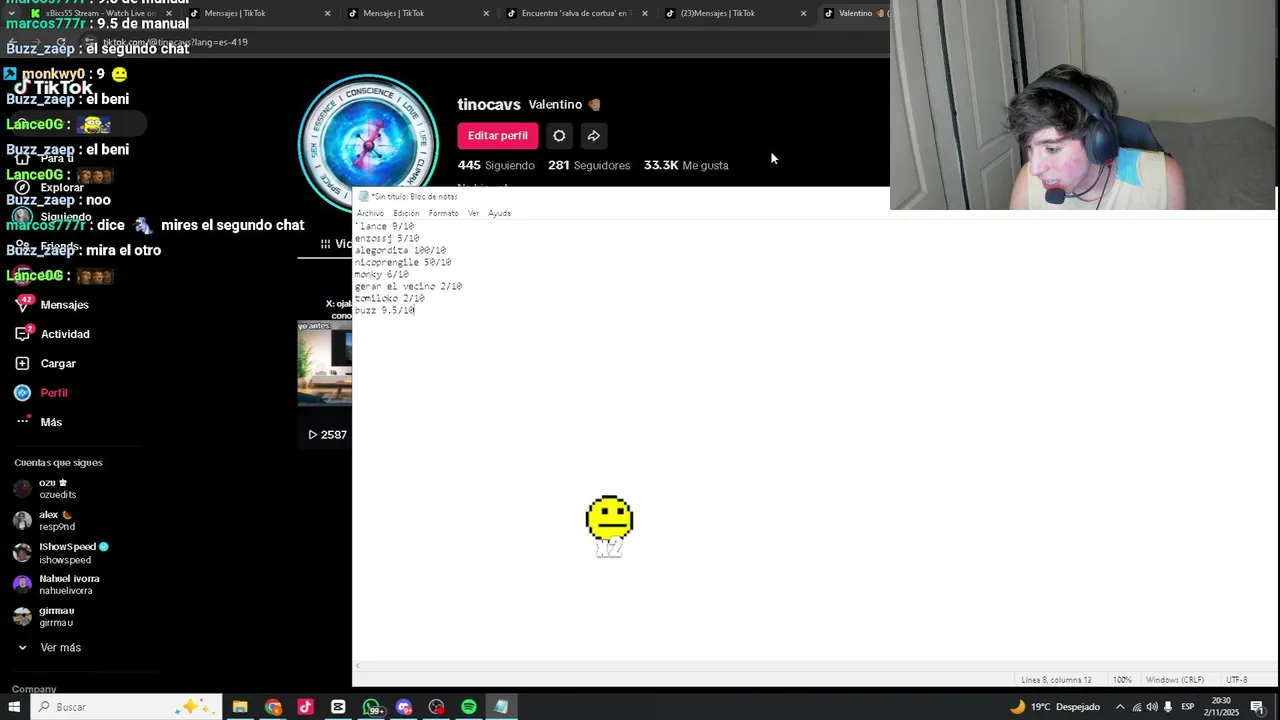This screenshot has width=1280, height=720.
Task: Open weather widget 19°C Despejado
Action: [x=1055, y=707]
